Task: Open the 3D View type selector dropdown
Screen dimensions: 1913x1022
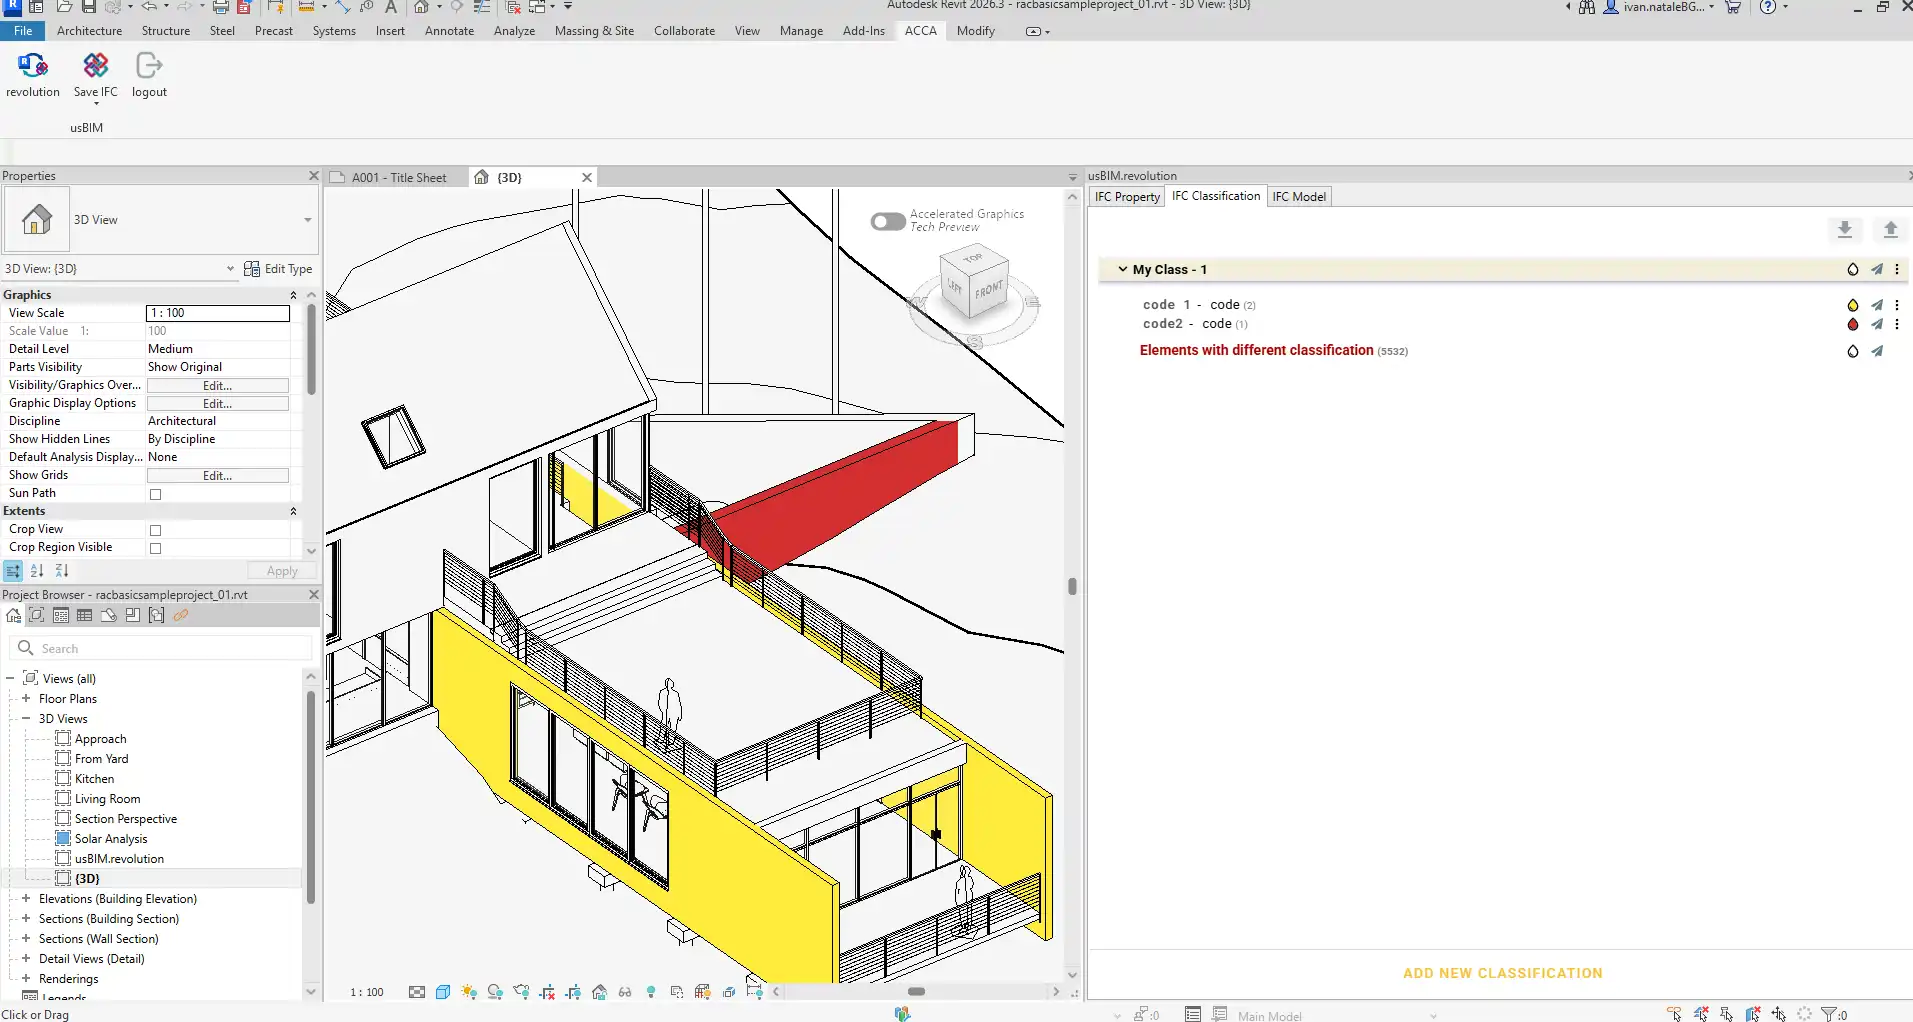Action: (307, 220)
